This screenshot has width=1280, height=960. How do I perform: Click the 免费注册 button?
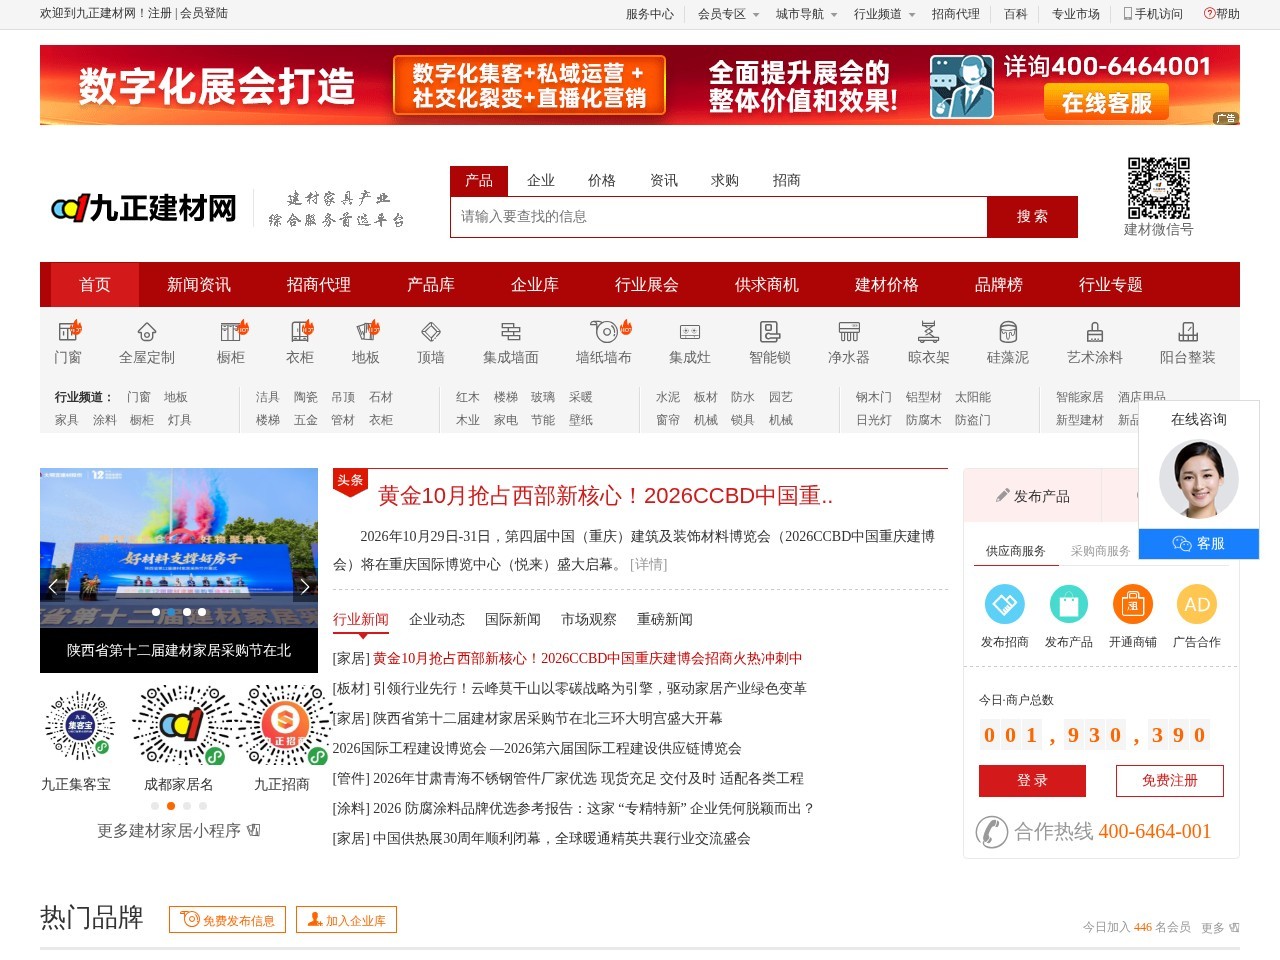[x=1170, y=781]
